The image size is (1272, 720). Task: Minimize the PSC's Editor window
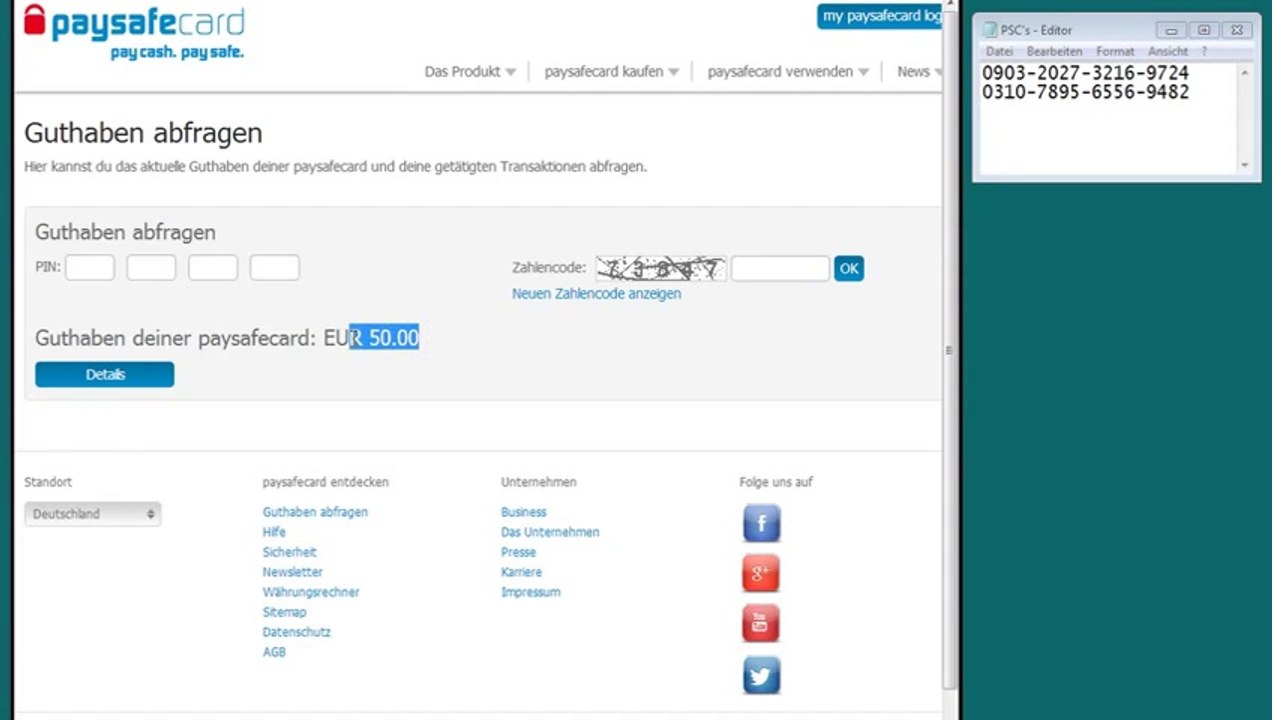coord(1172,30)
